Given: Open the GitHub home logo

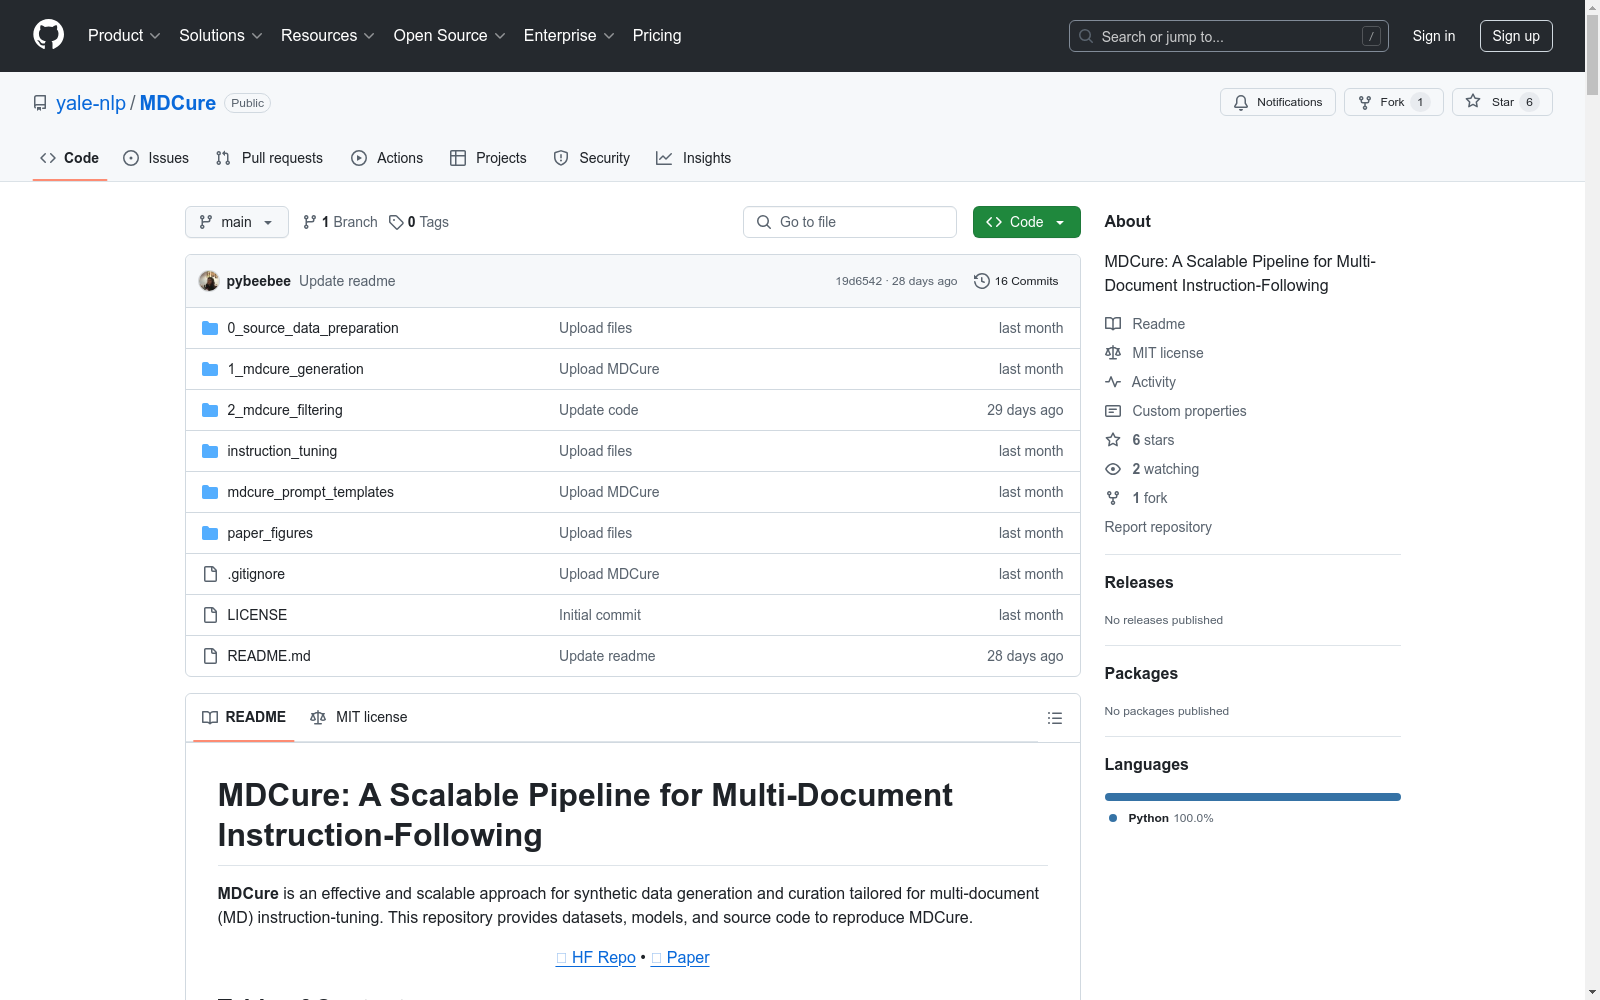Looking at the screenshot, I should point(48,35).
